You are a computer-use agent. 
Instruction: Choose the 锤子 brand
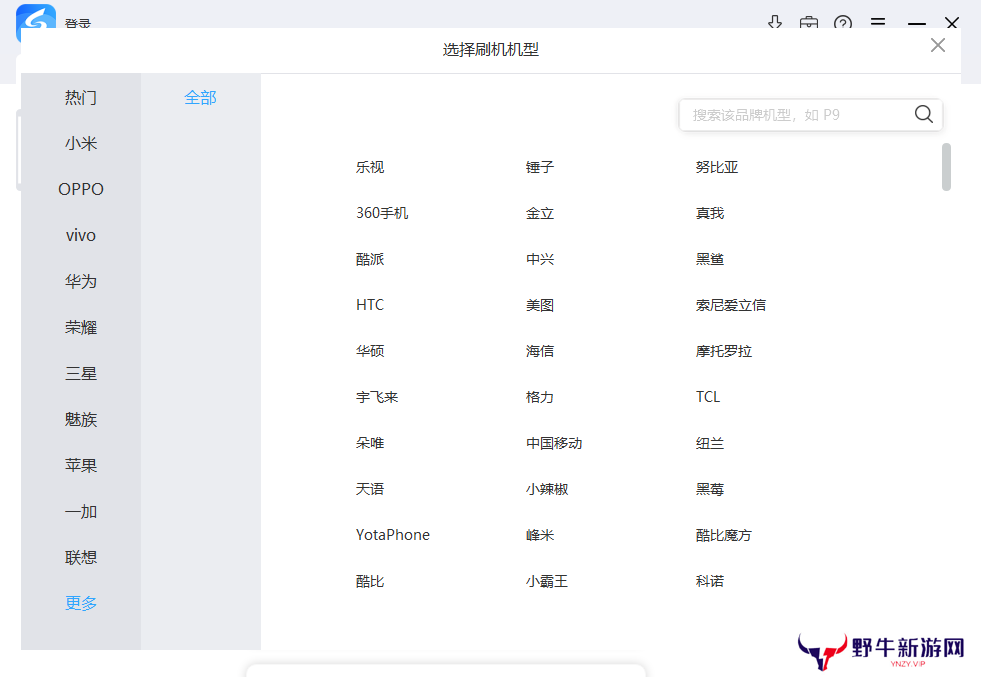pos(539,167)
